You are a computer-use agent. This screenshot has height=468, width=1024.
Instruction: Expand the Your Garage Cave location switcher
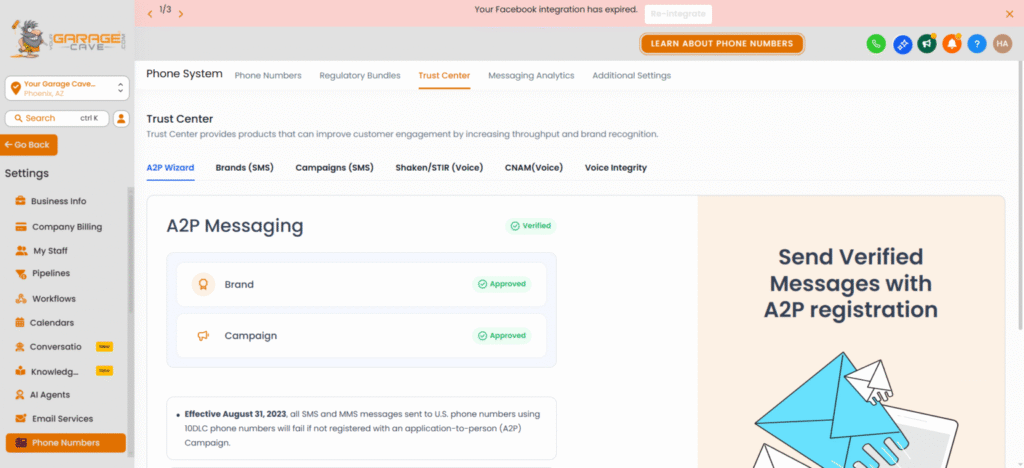pyautogui.click(x=67, y=88)
